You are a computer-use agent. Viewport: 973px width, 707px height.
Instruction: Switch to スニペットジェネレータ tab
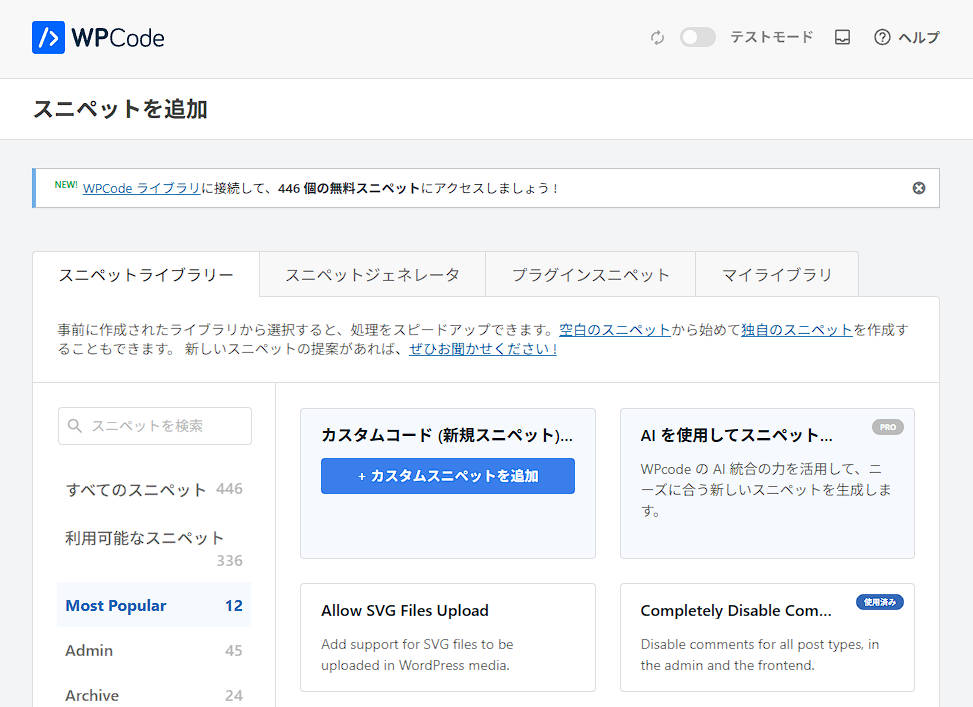(x=372, y=275)
